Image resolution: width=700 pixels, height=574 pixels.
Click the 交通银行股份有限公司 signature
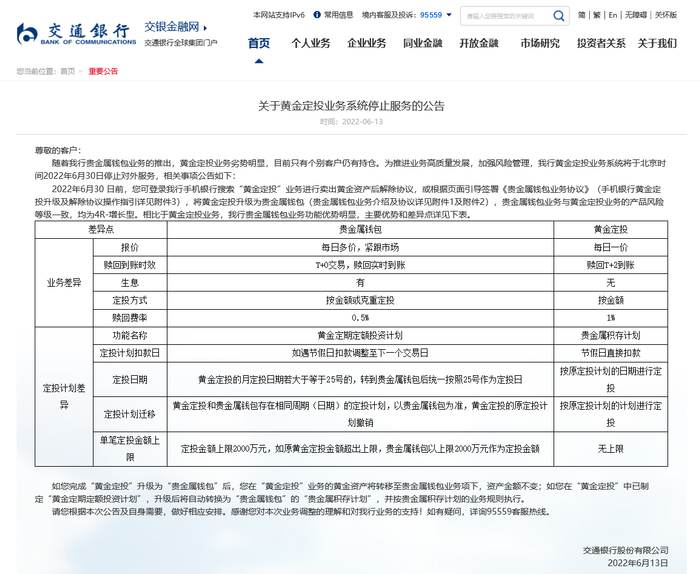pyautogui.click(x=625, y=550)
